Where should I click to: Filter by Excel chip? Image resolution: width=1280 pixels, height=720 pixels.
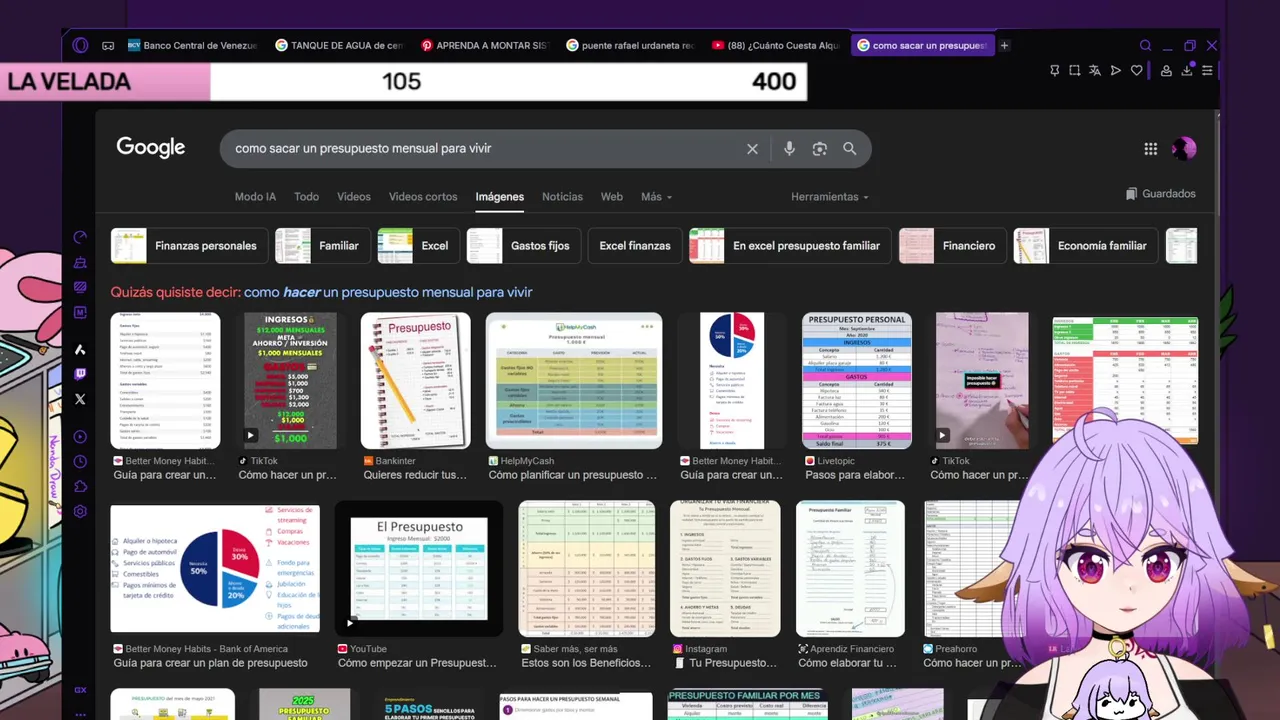pyautogui.click(x=419, y=246)
